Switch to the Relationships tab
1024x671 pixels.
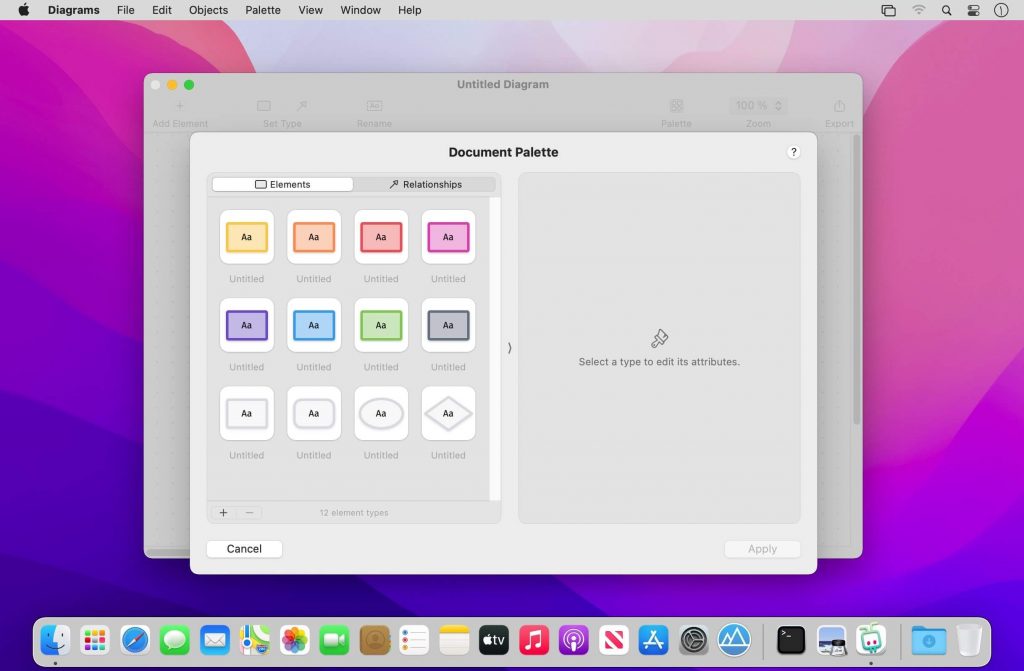(425, 185)
